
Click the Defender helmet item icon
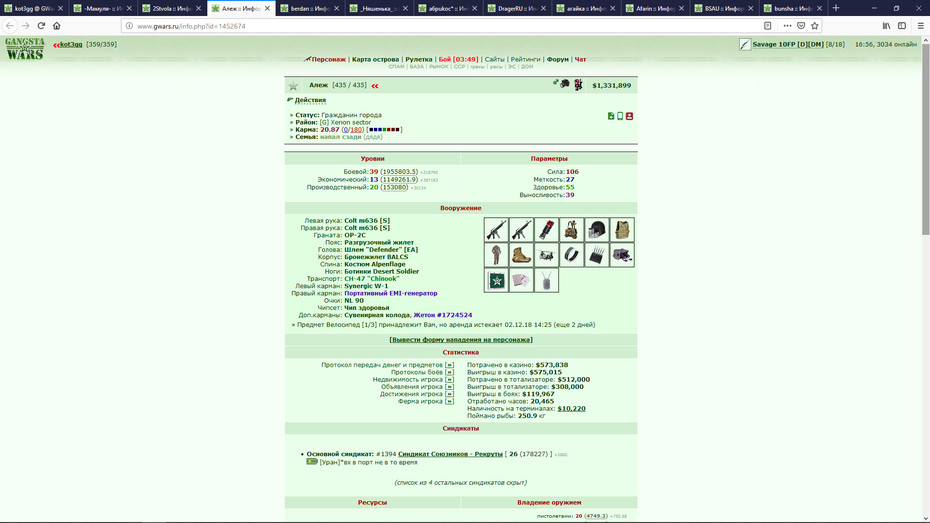pos(597,230)
